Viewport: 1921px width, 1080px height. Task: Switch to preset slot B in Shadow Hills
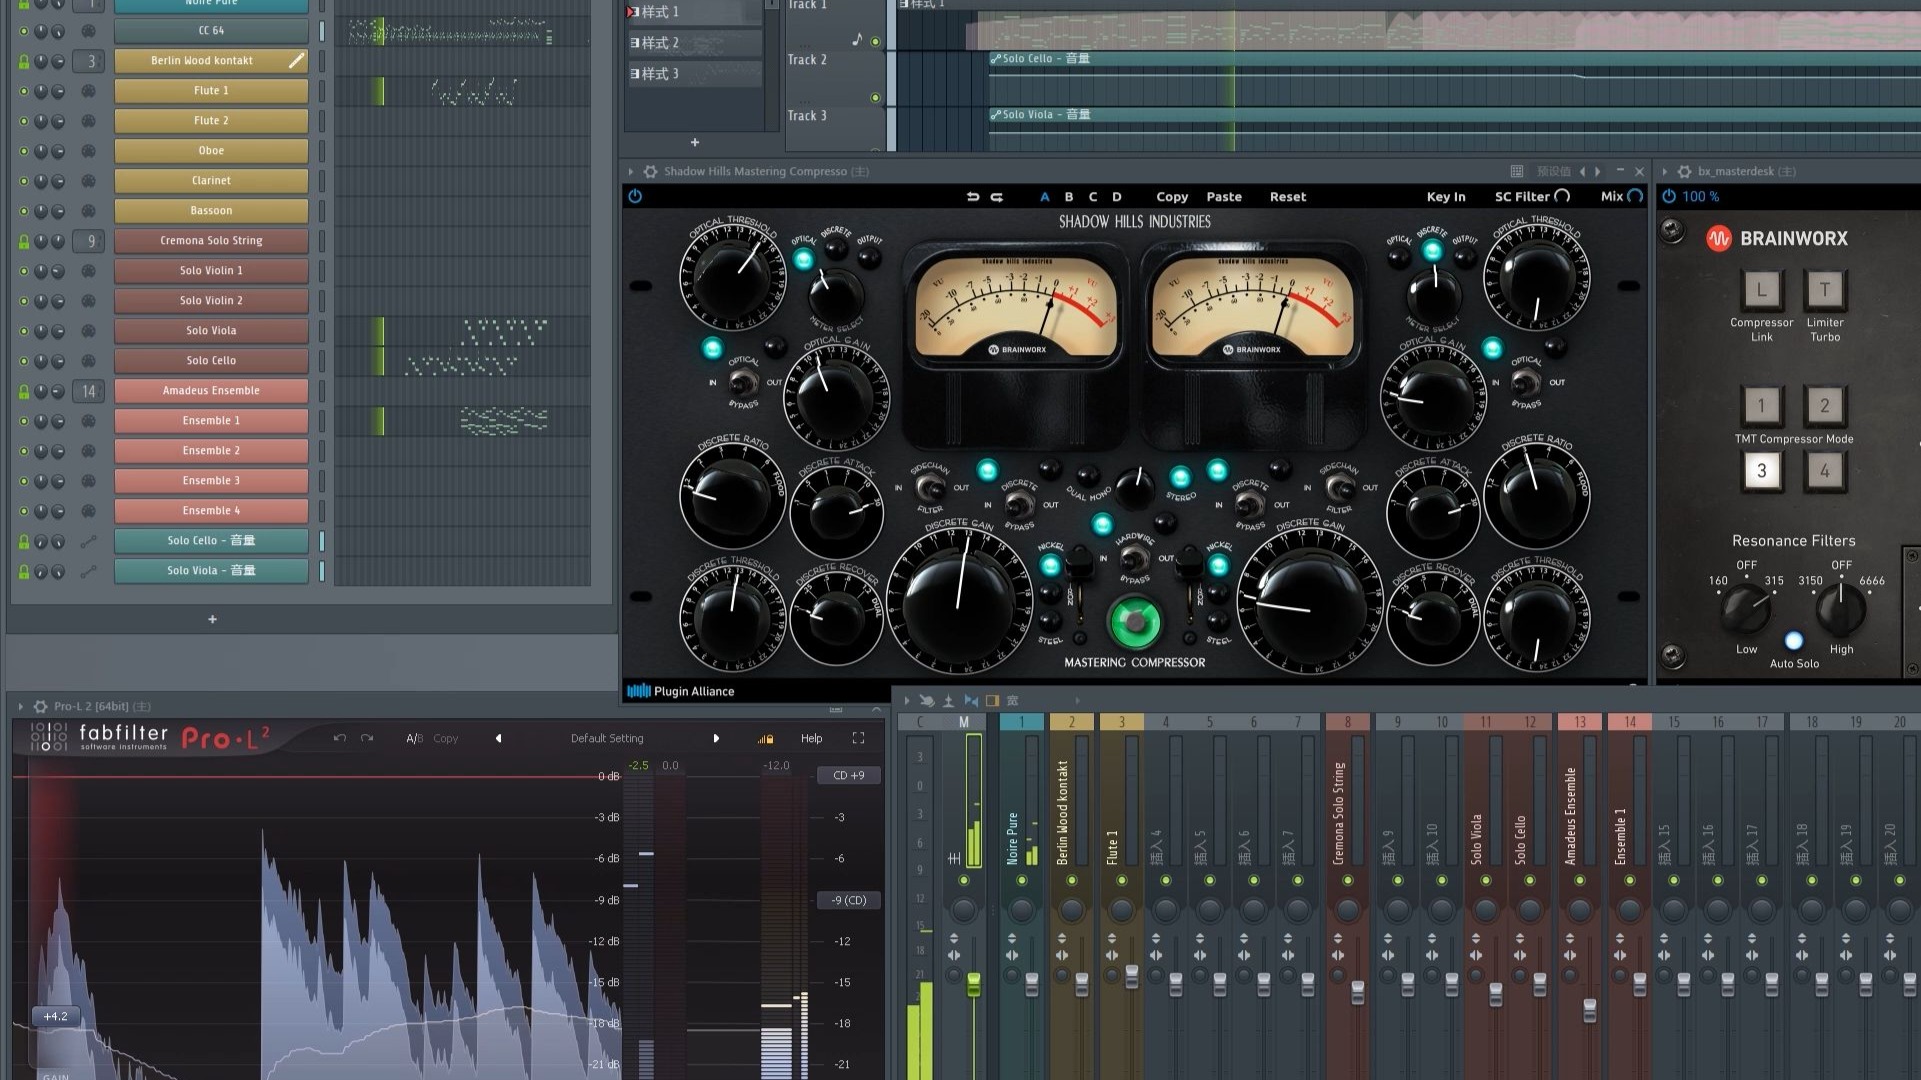pos(1069,197)
